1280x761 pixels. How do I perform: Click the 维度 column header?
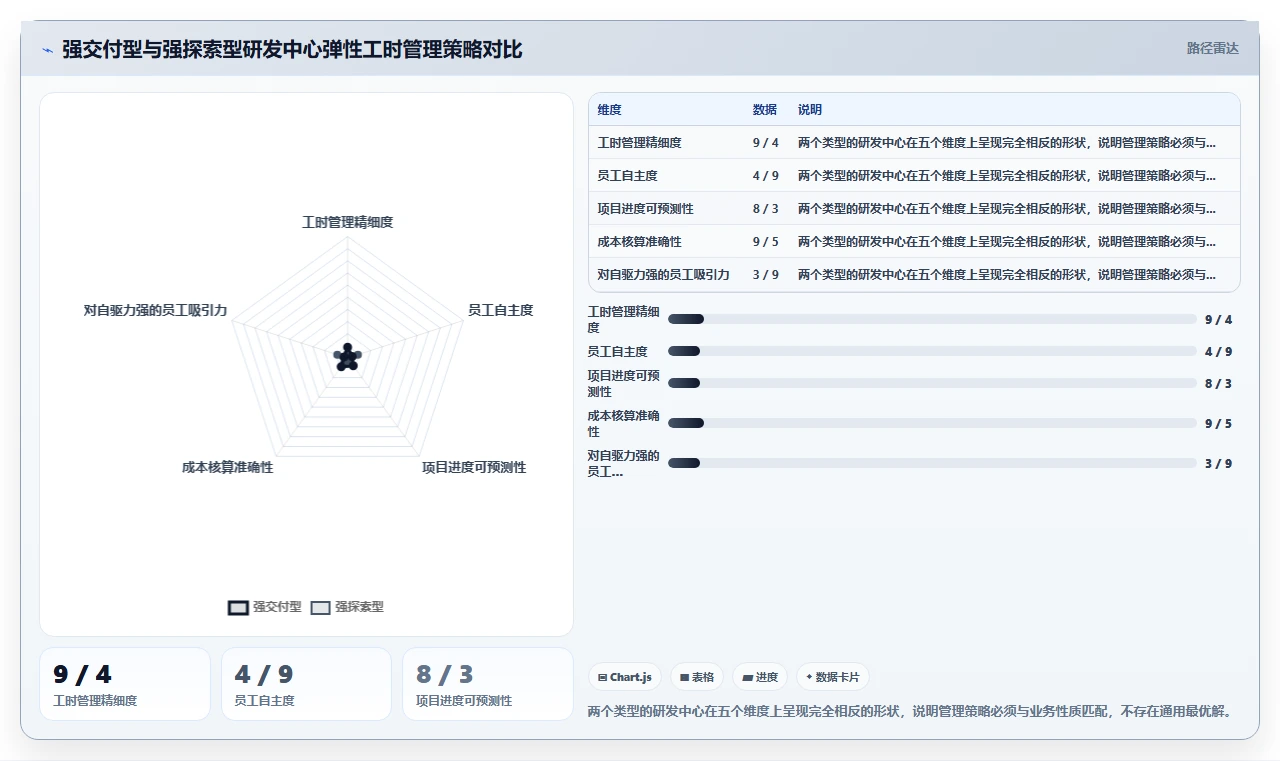[x=610, y=110]
